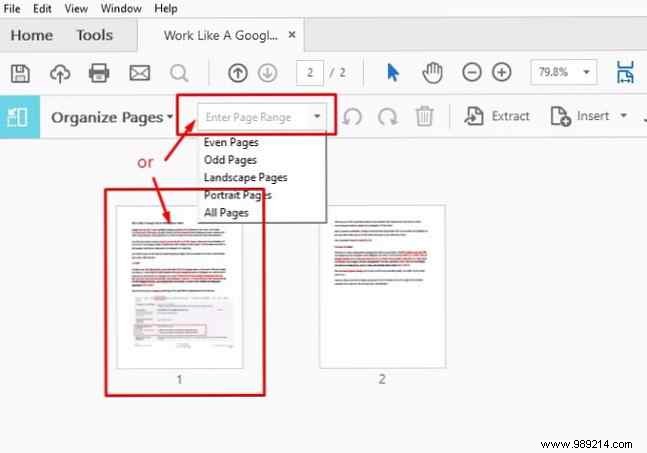
Task: Click the Enter Page Range field
Action: (262, 117)
